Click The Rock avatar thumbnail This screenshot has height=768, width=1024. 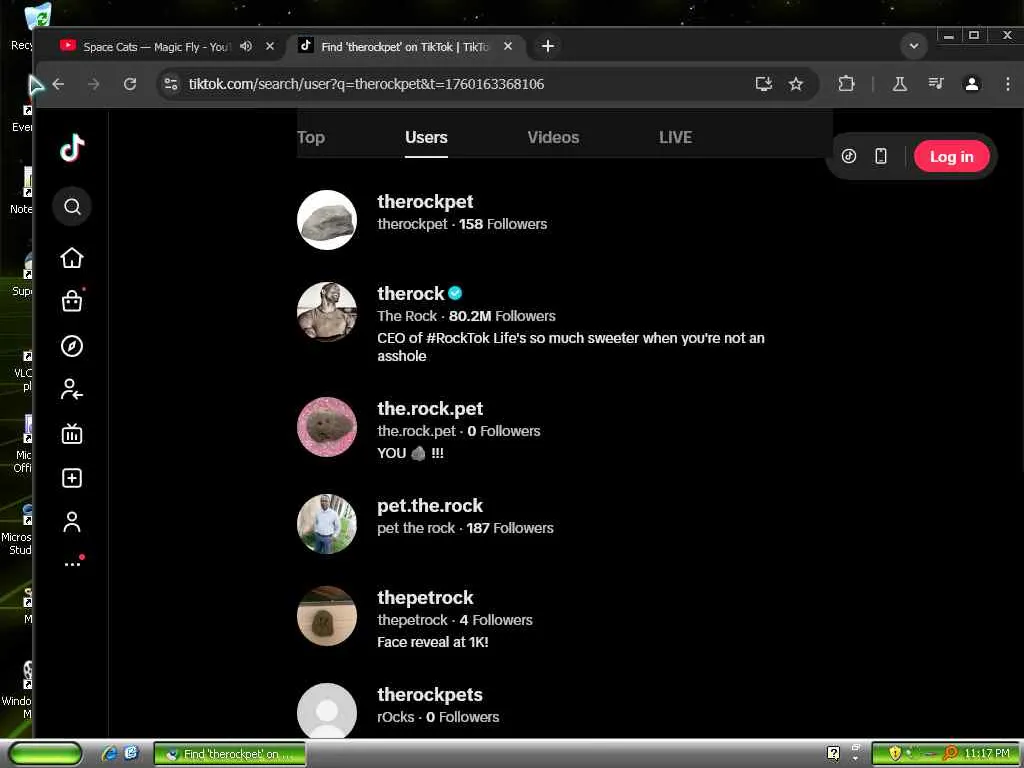(x=327, y=312)
